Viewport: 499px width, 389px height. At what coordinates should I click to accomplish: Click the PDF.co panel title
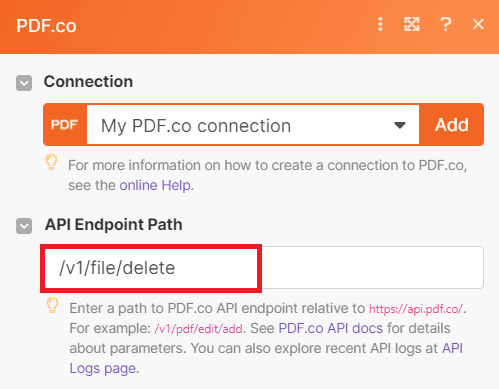coord(46,26)
